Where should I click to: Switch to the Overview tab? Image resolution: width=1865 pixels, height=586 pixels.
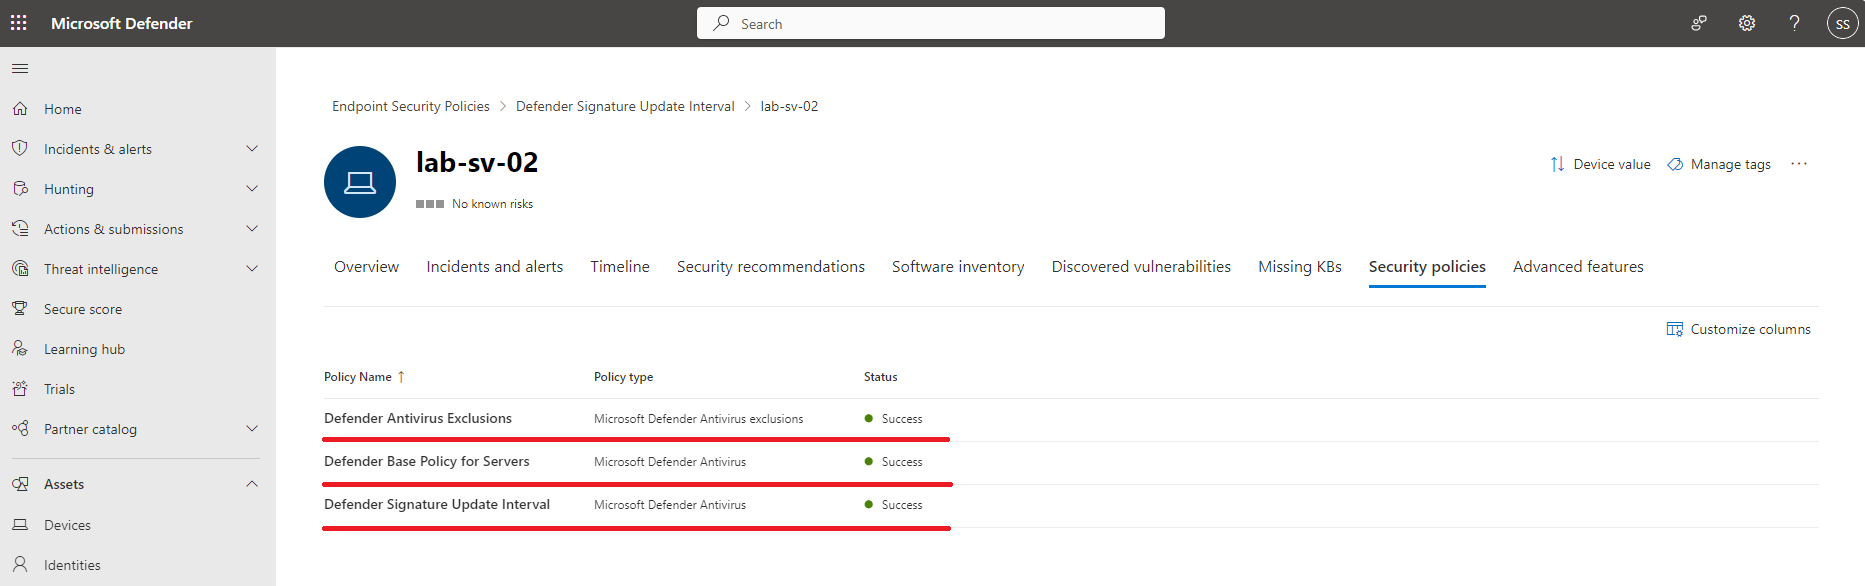(x=366, y=267)
